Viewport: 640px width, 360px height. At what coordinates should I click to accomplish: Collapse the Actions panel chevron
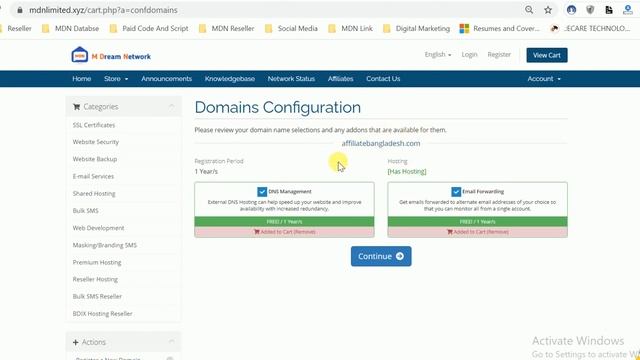[x=171, y=342]
